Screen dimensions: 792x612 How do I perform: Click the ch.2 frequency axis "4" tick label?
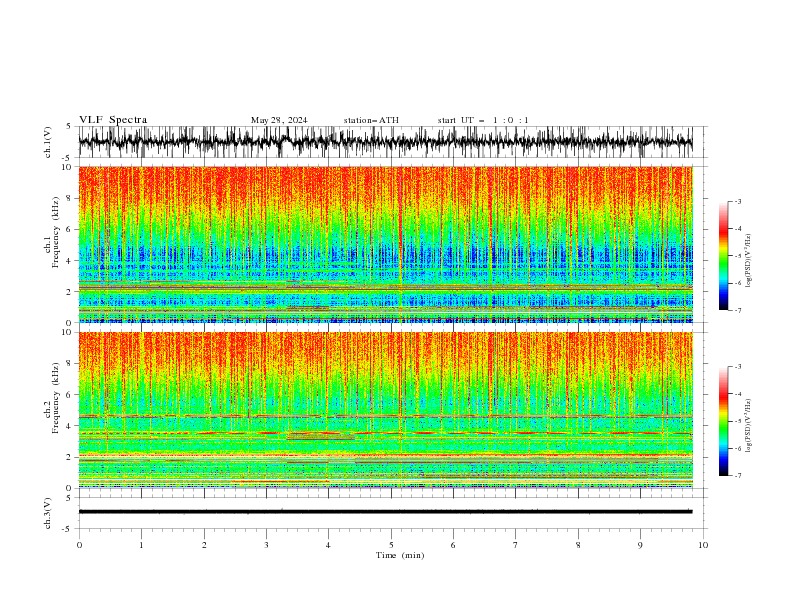[x=70, y=426]
